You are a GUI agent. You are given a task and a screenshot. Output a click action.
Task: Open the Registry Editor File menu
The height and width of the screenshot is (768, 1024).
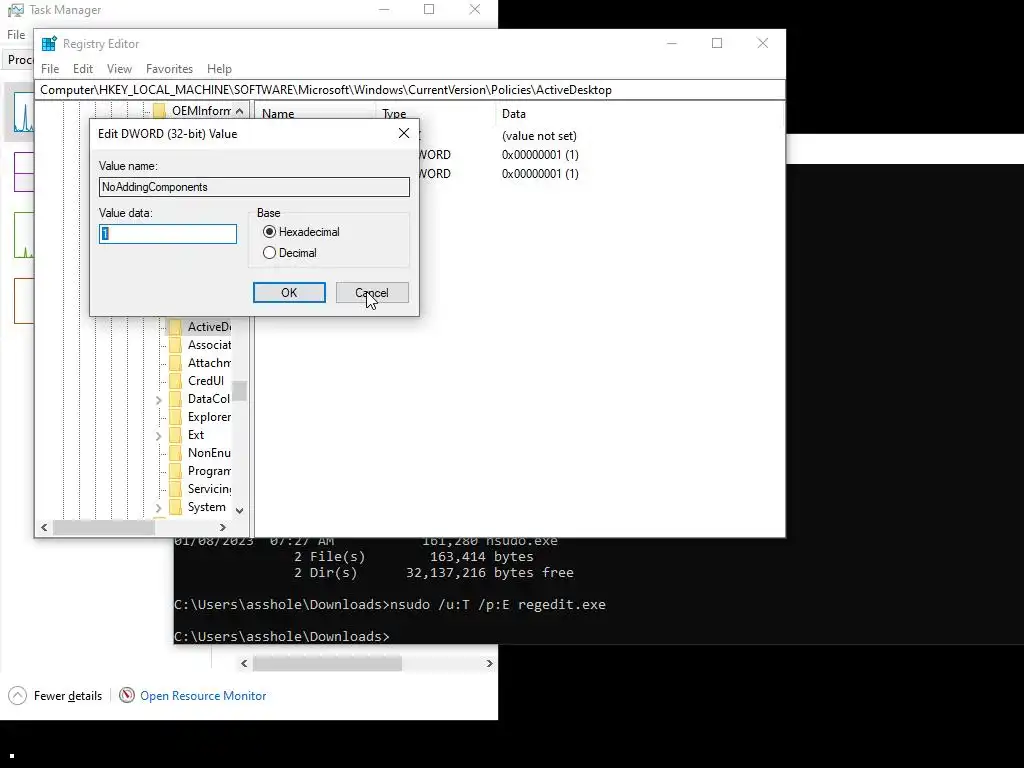50,69
